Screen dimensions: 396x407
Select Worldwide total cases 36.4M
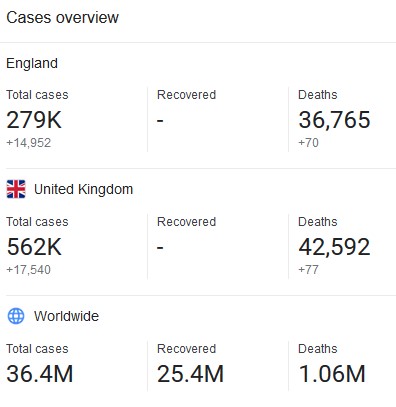[40, 374]
